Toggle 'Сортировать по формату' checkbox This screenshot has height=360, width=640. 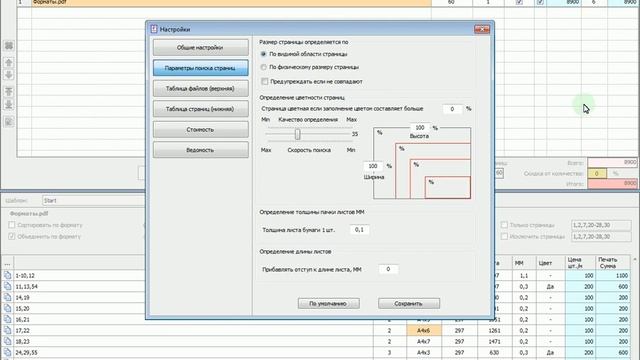click(11, 225)
